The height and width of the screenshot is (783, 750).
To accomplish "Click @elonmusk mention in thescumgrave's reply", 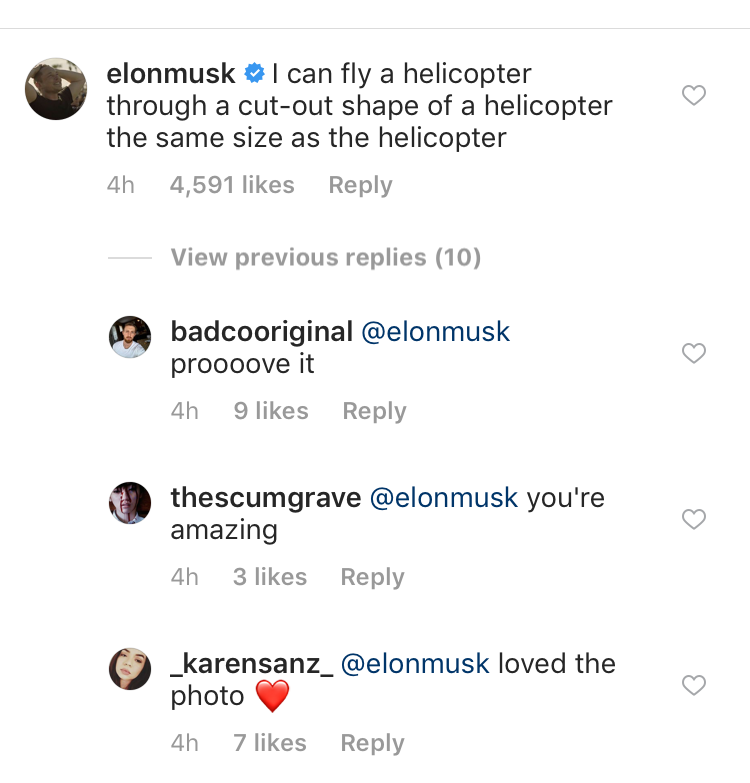I will click(444, 498).
